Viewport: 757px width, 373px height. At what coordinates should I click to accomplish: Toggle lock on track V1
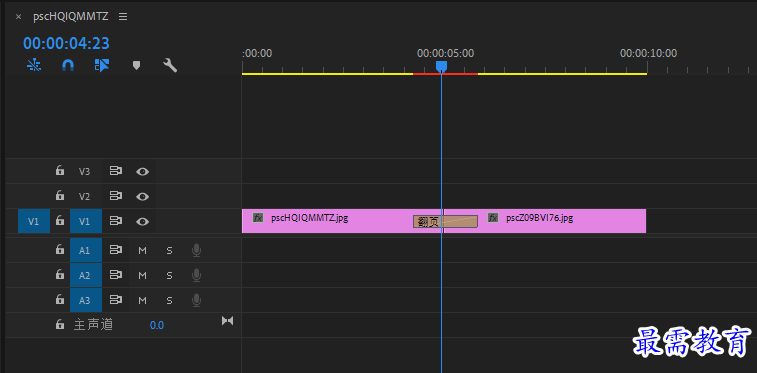pyautogui.click(x=59, y=221)
